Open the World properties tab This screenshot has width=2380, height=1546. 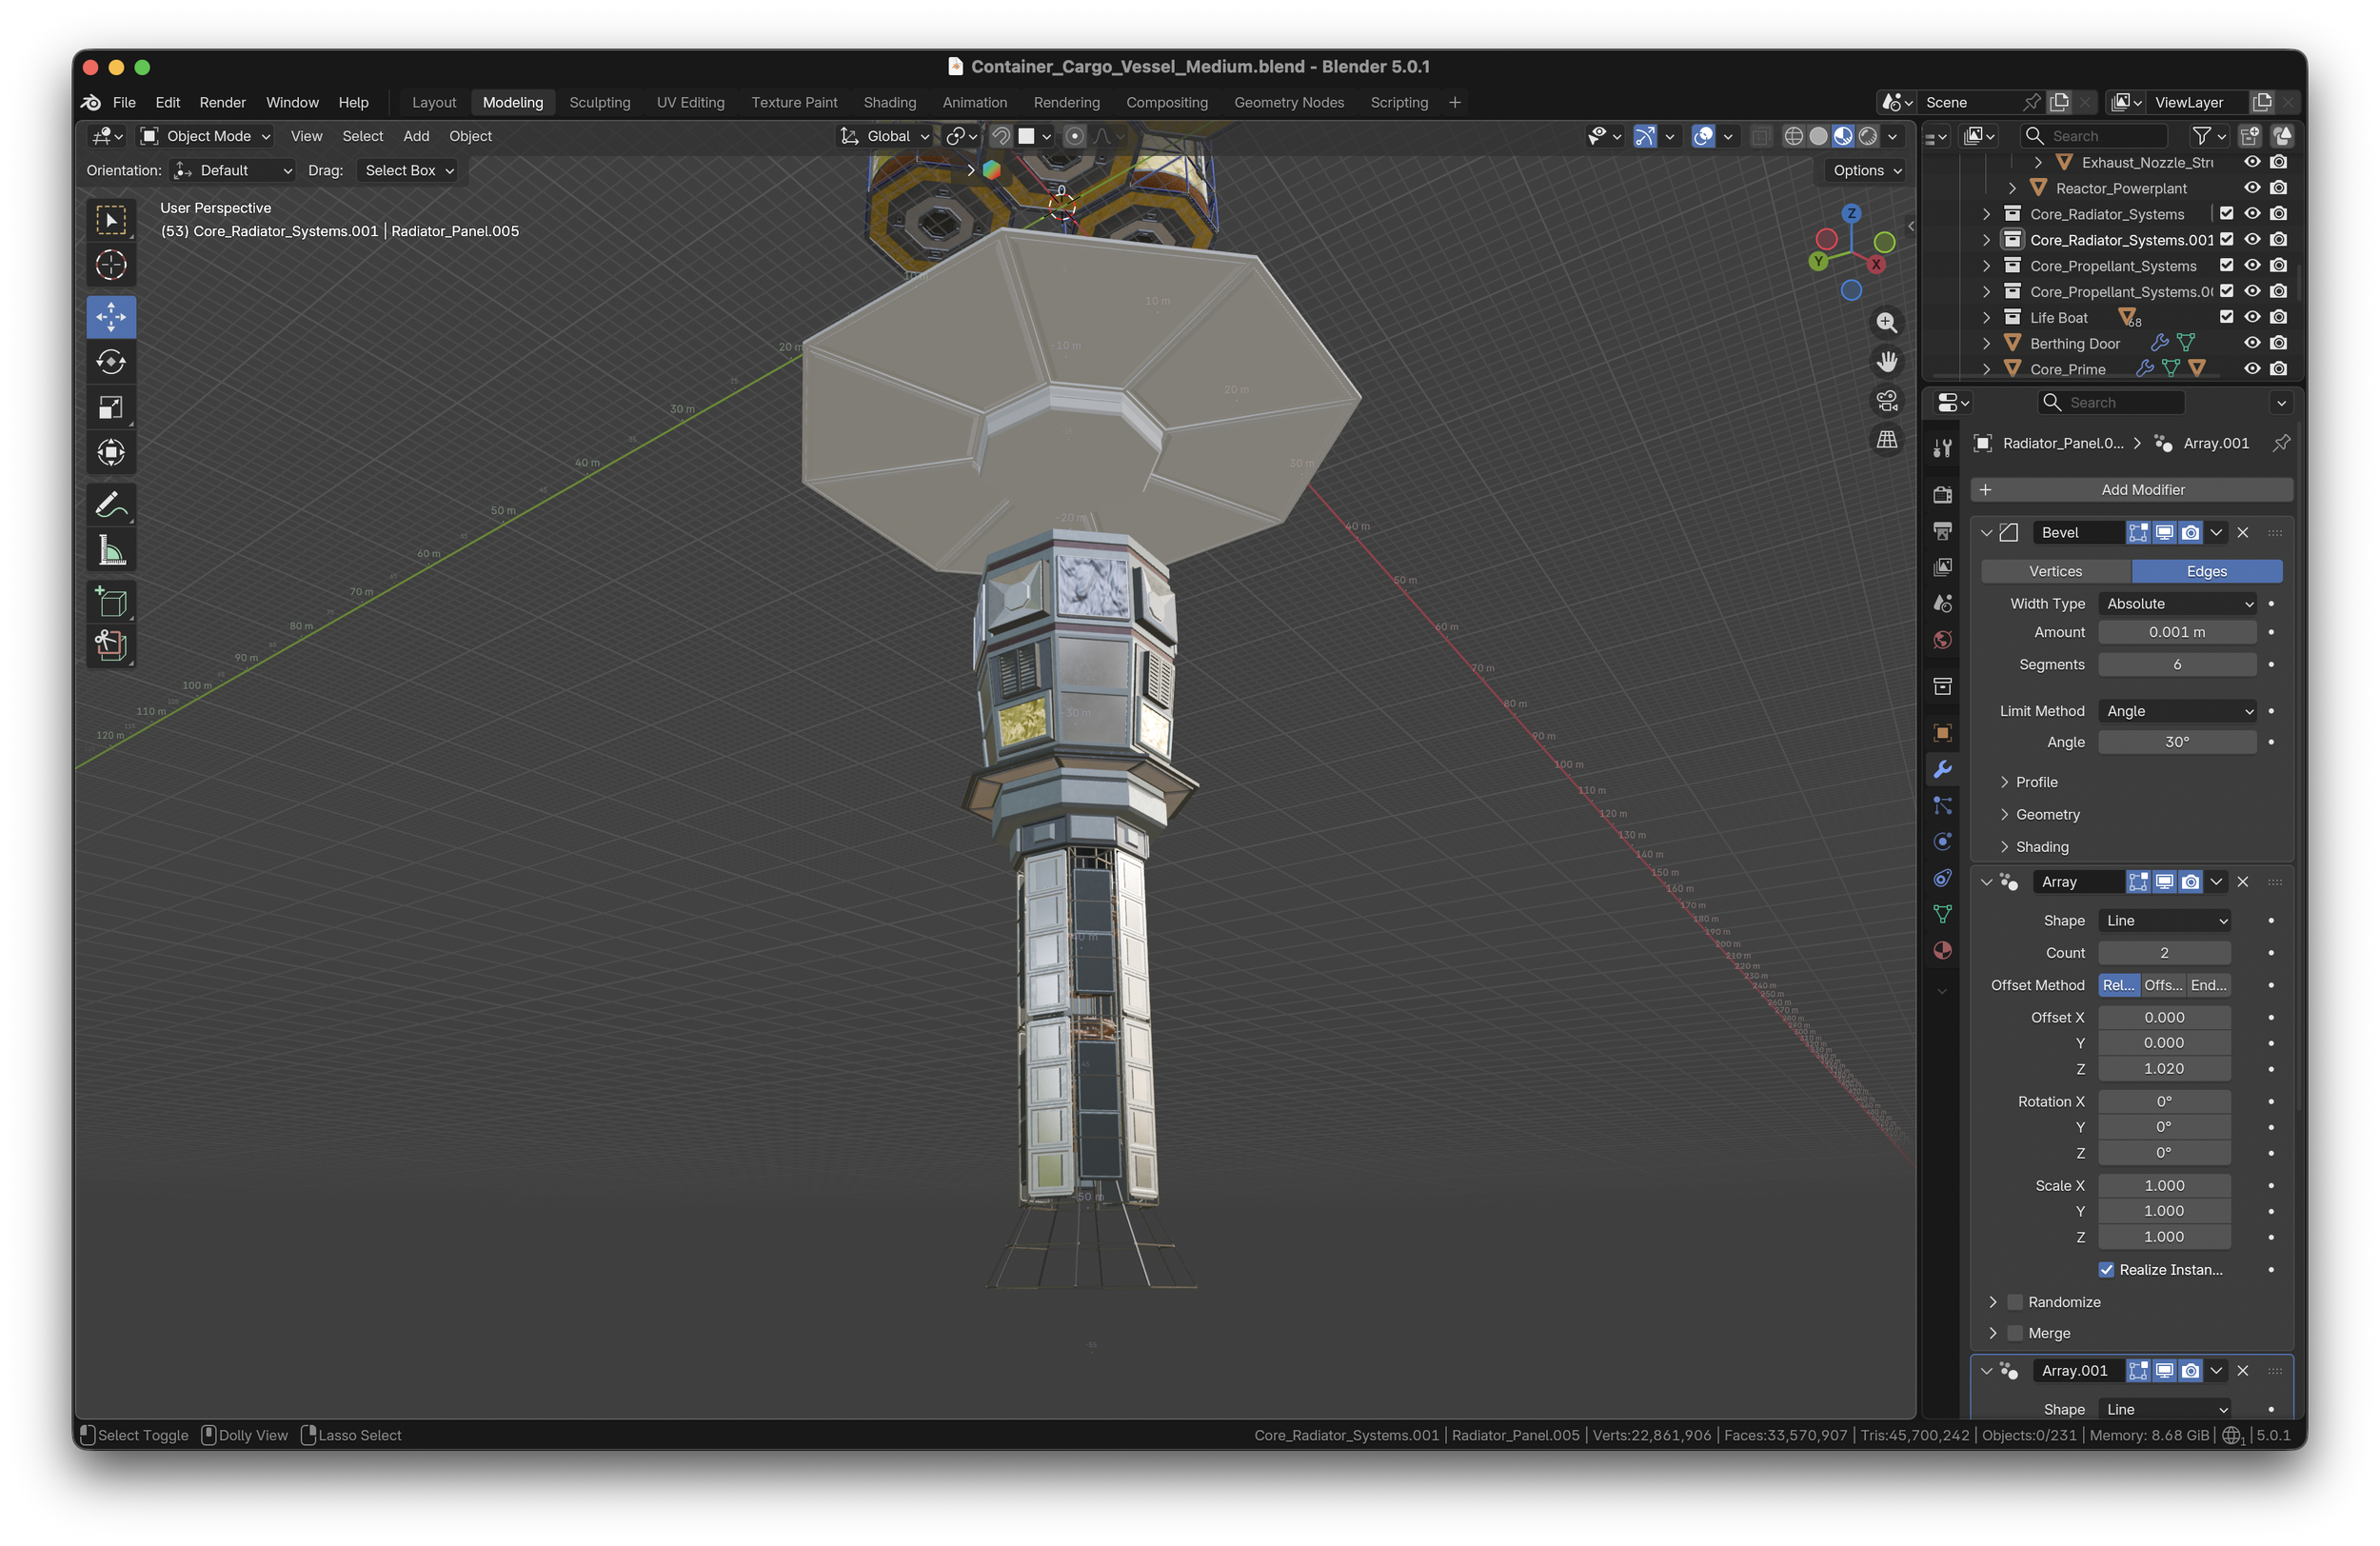click(x=1942, y=640)
